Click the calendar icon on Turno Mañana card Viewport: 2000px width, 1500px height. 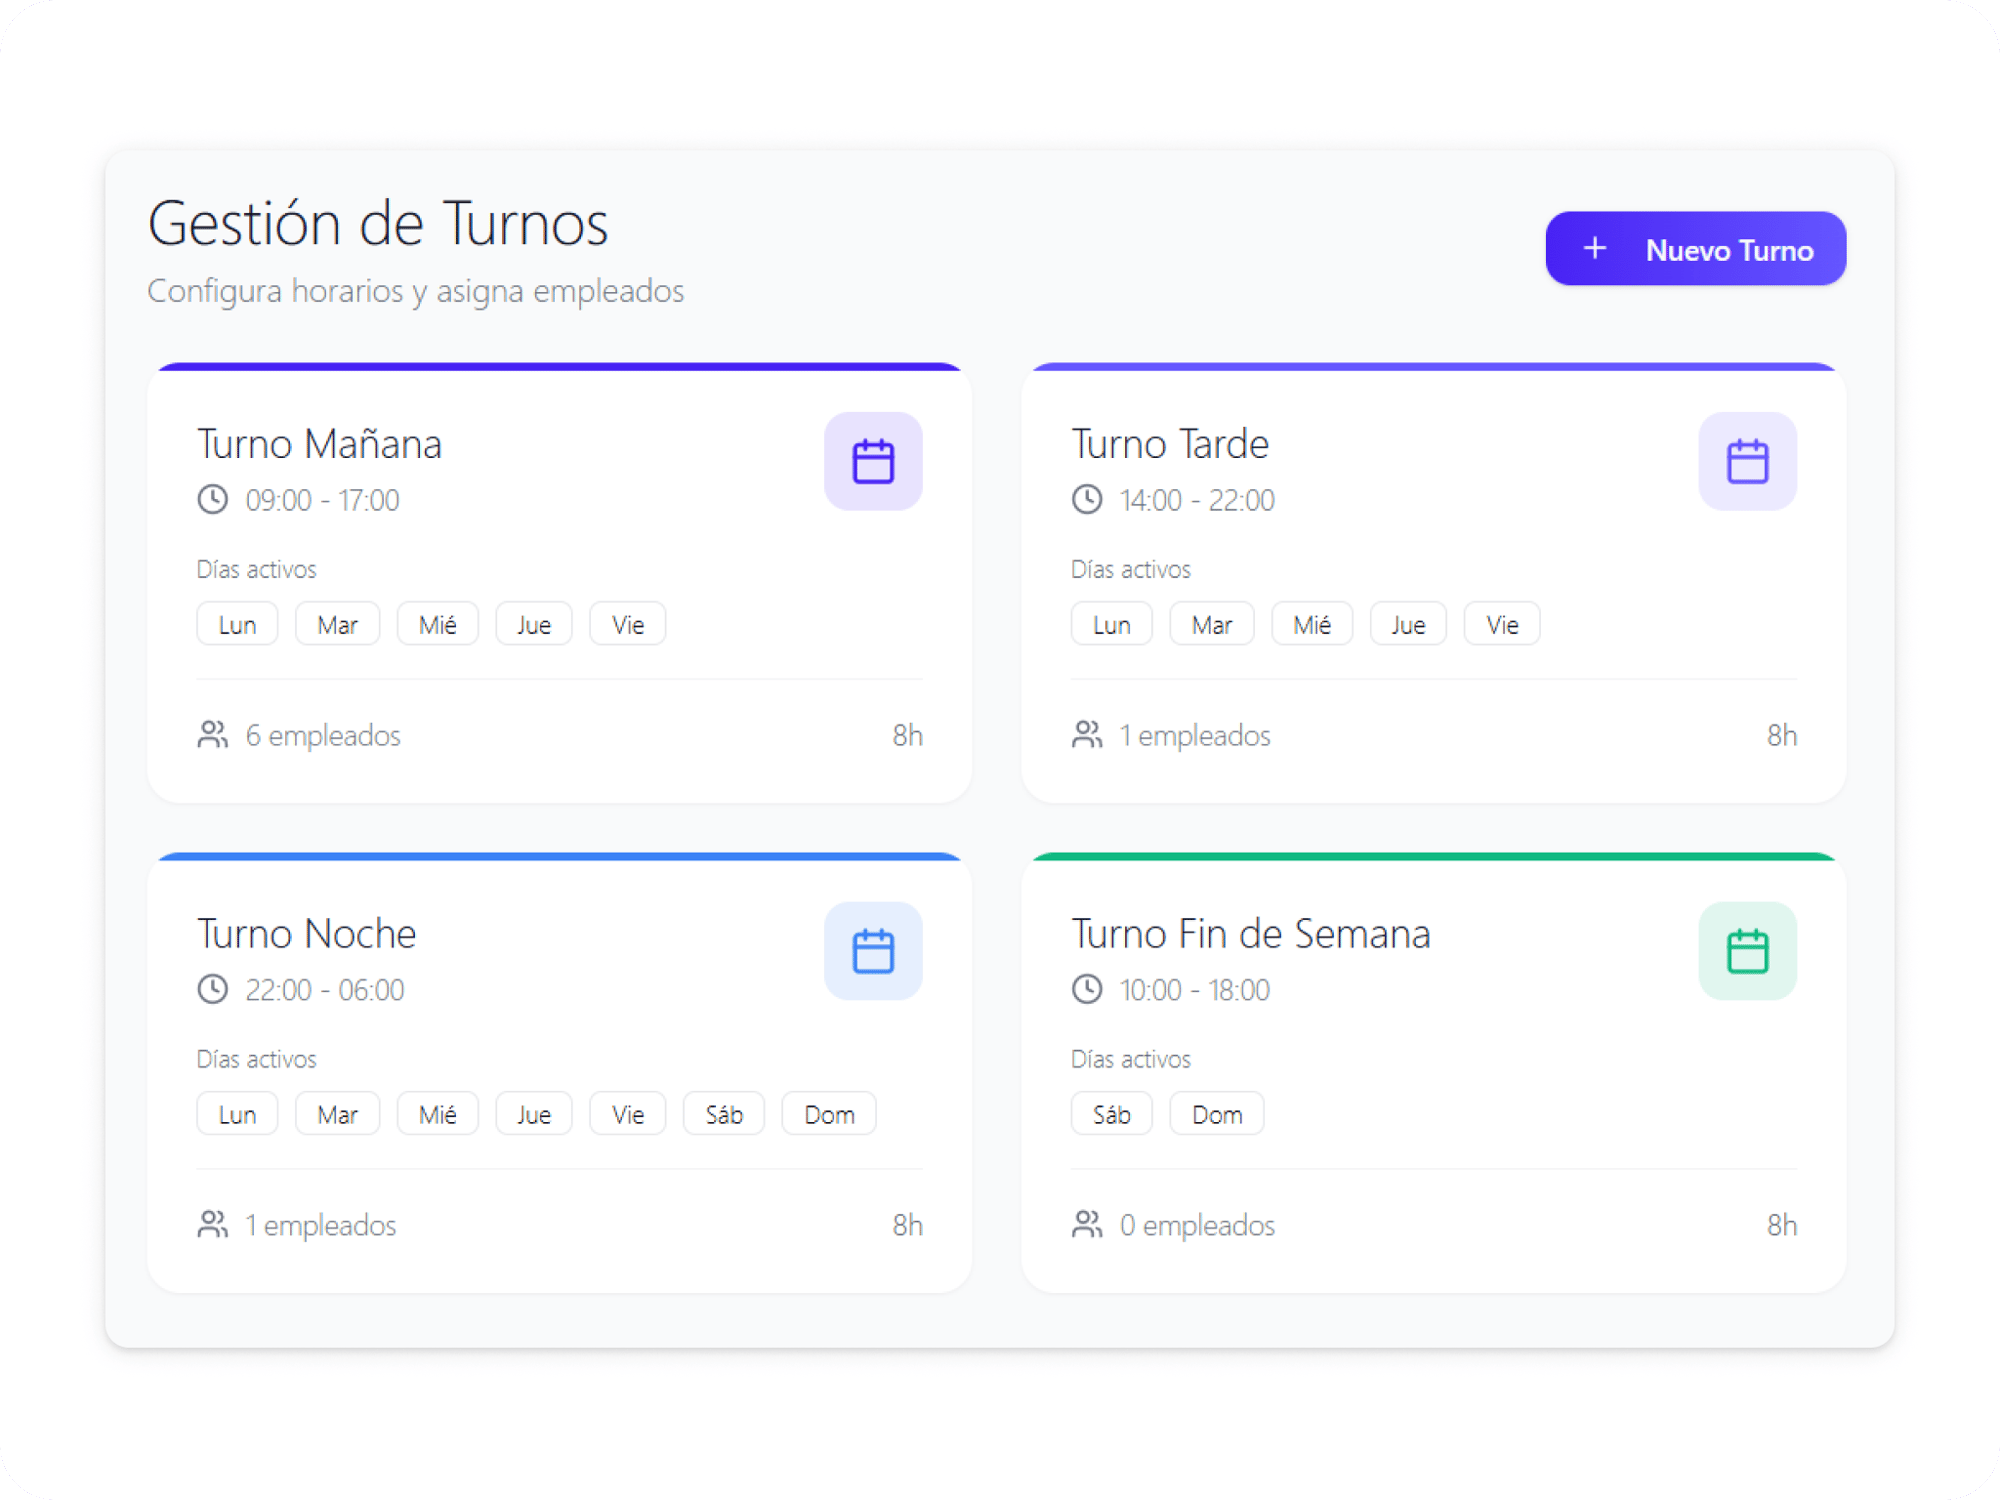coord(872,461)
